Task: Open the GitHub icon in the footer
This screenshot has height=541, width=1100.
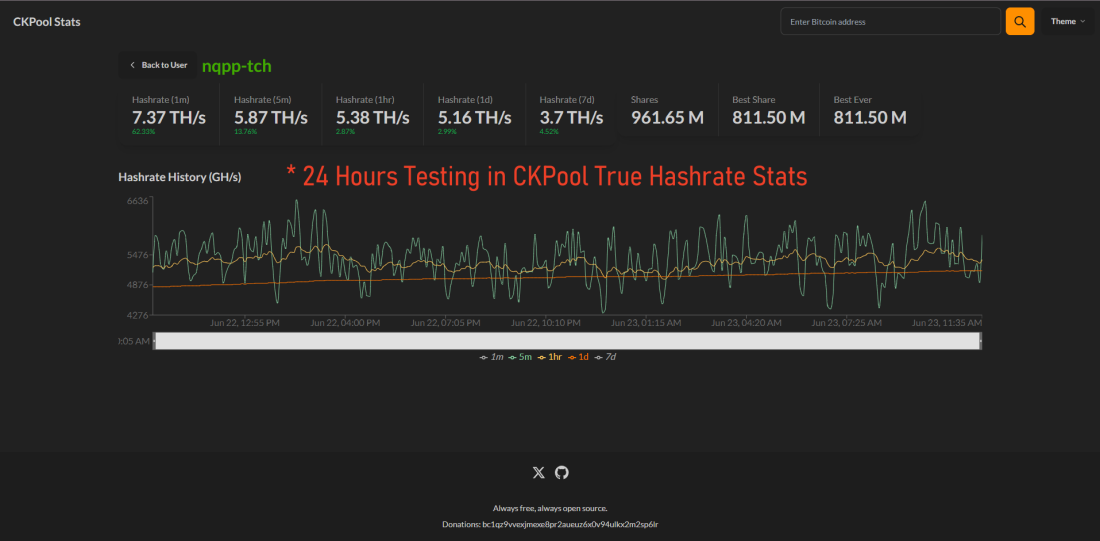Action: coord(562,472)
